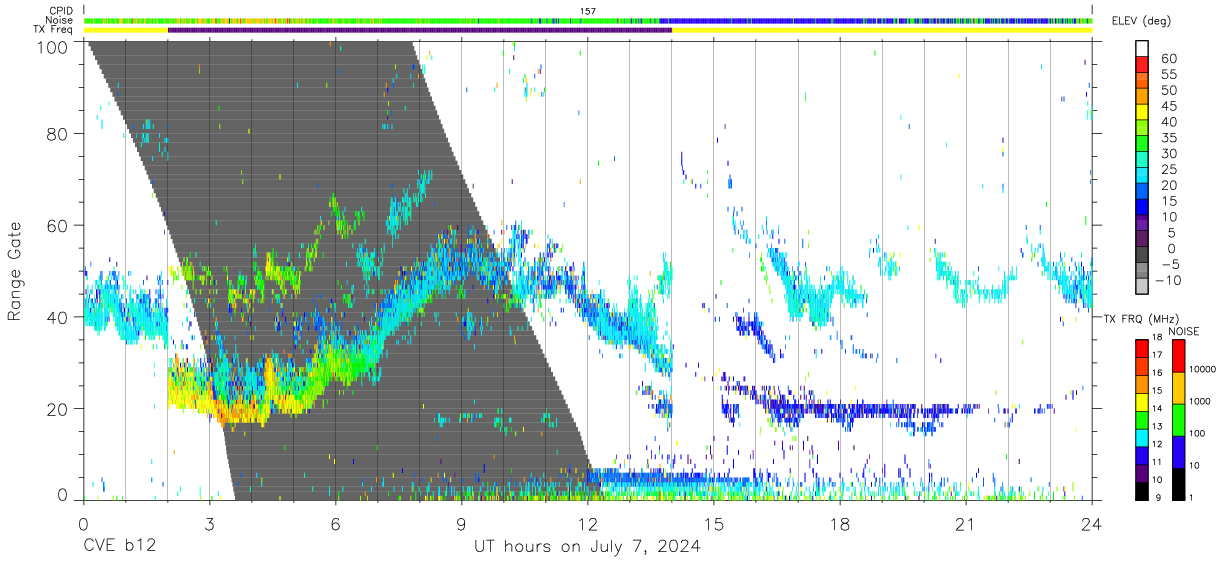Click the black bottom segment of the TX FRQ colorbar
Image resolution: width=1228 pixels, height=567 pixels.
tap(1142, 491)
